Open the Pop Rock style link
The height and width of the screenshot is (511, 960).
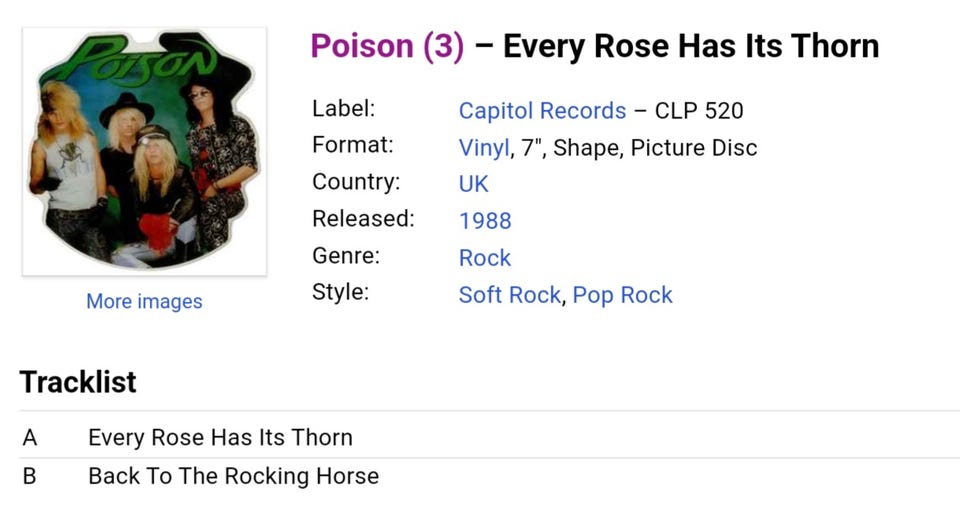click(622, 295)
